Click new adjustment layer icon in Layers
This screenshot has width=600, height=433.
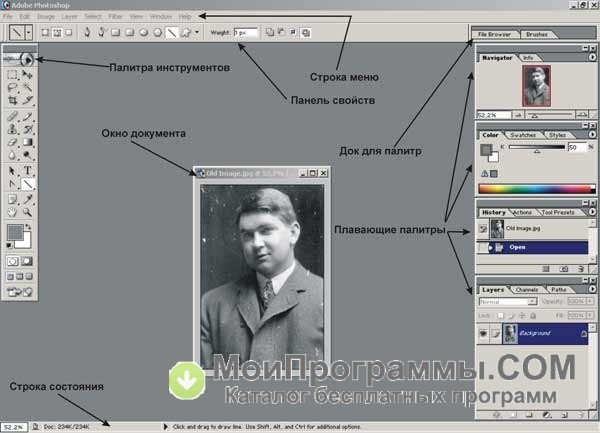tap(547, 415)
